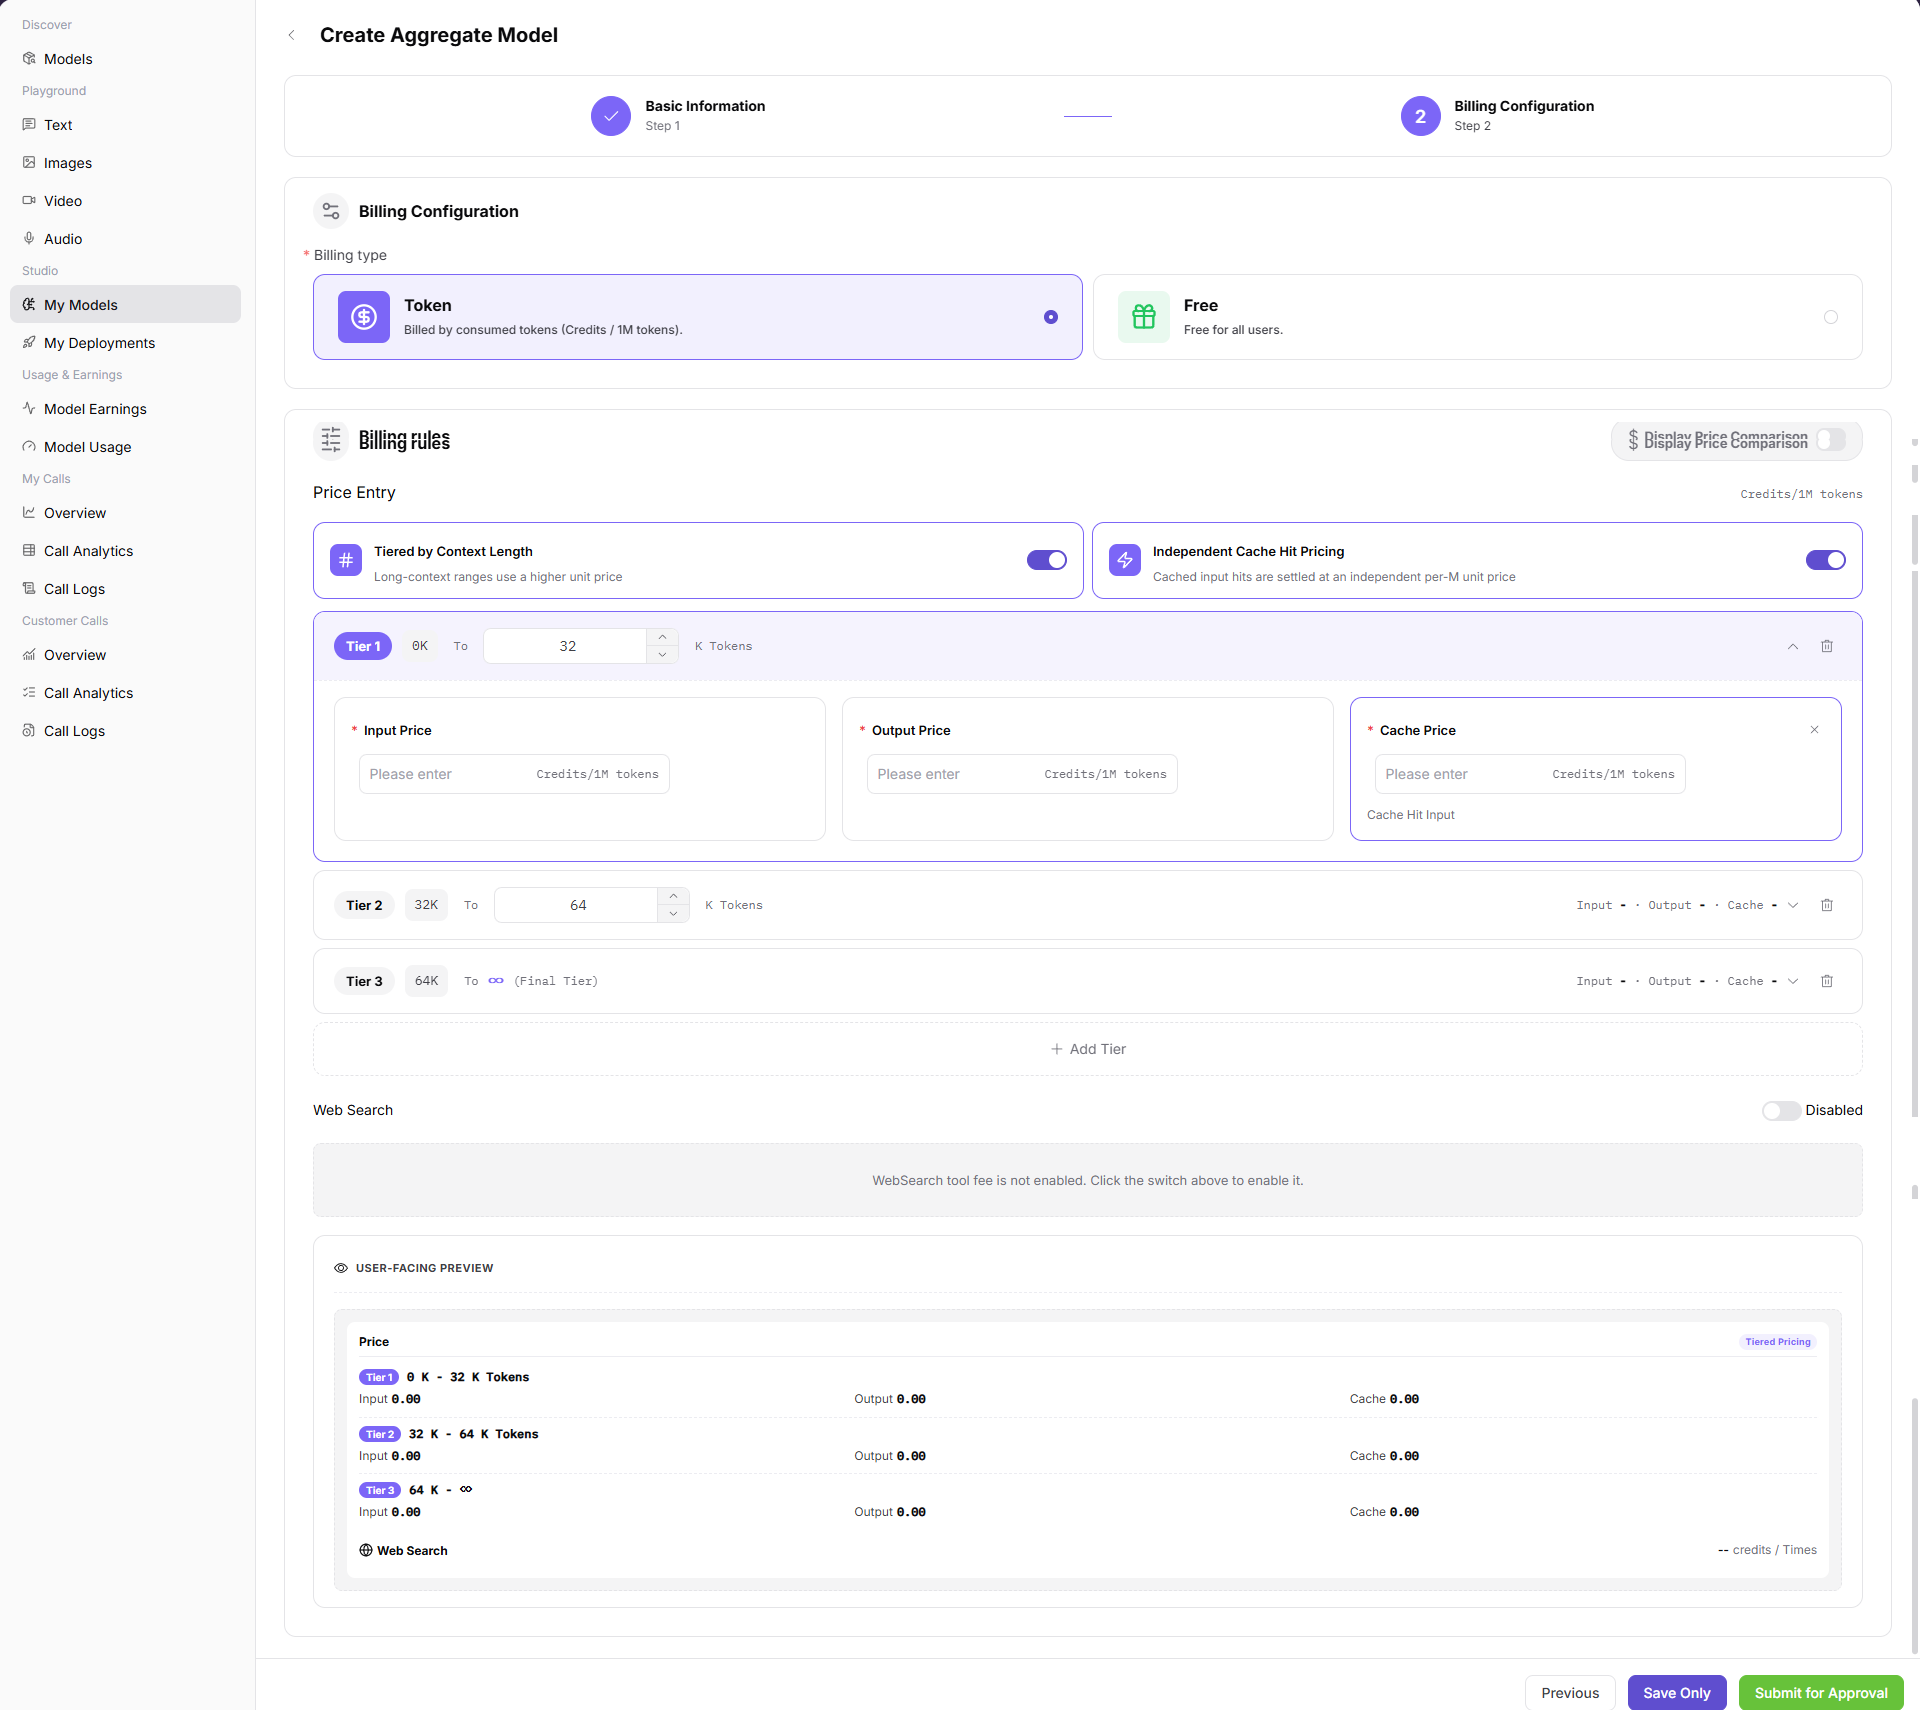
Task: Click the back arrow beside Create Aggregate Model
Action: (x=291, y=35)
